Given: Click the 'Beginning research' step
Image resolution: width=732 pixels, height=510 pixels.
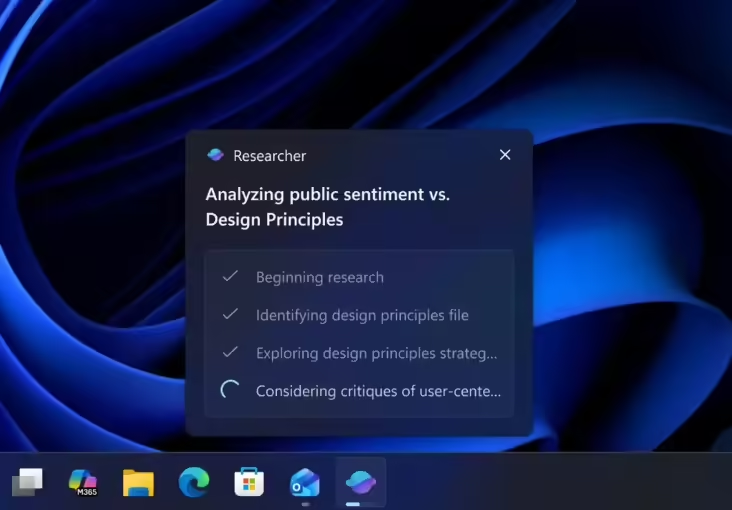Looking at the screenshot, I should click(320, 277).
